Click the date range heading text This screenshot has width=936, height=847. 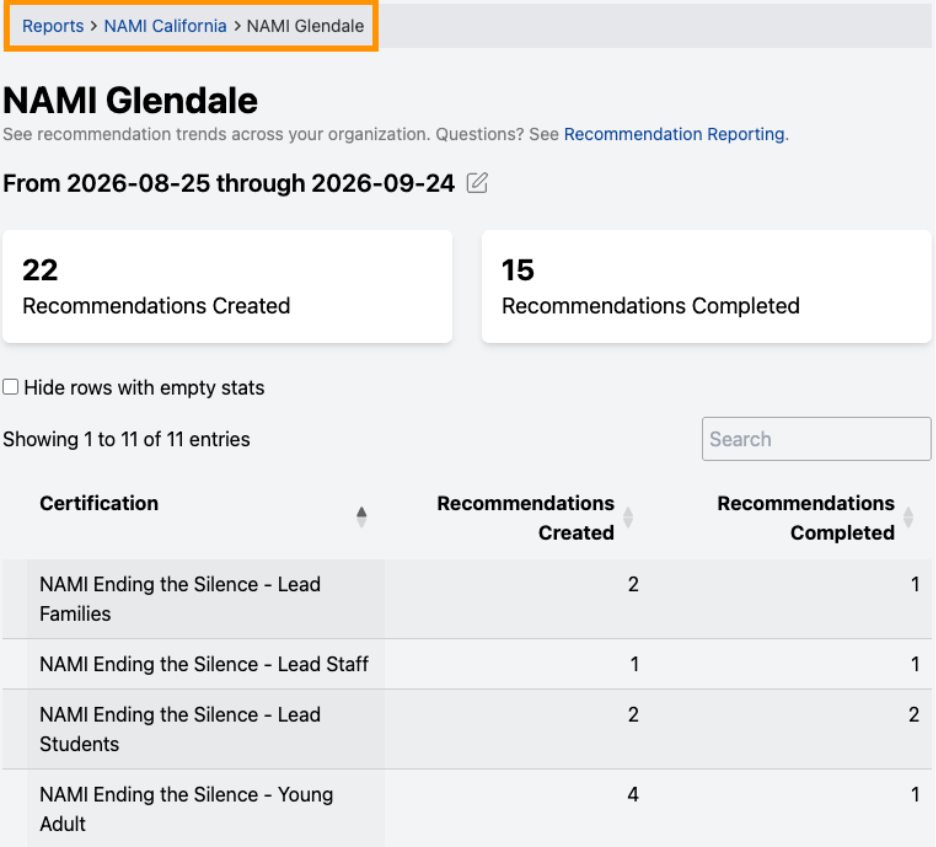tap(229, 183)
